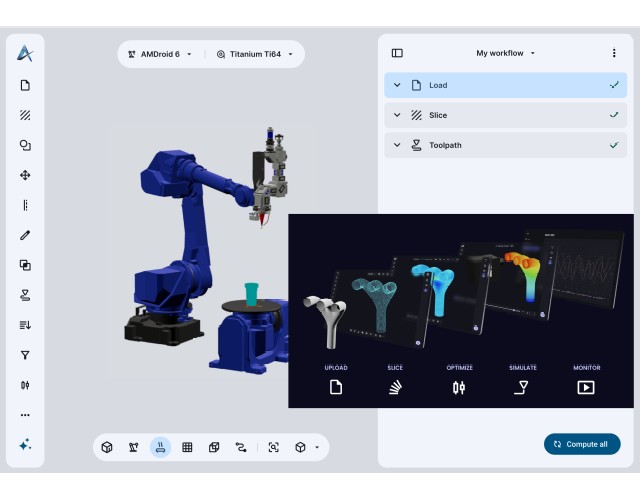Click the Compute all button
The image size is (640, 500).
click(x=582, y=444)
